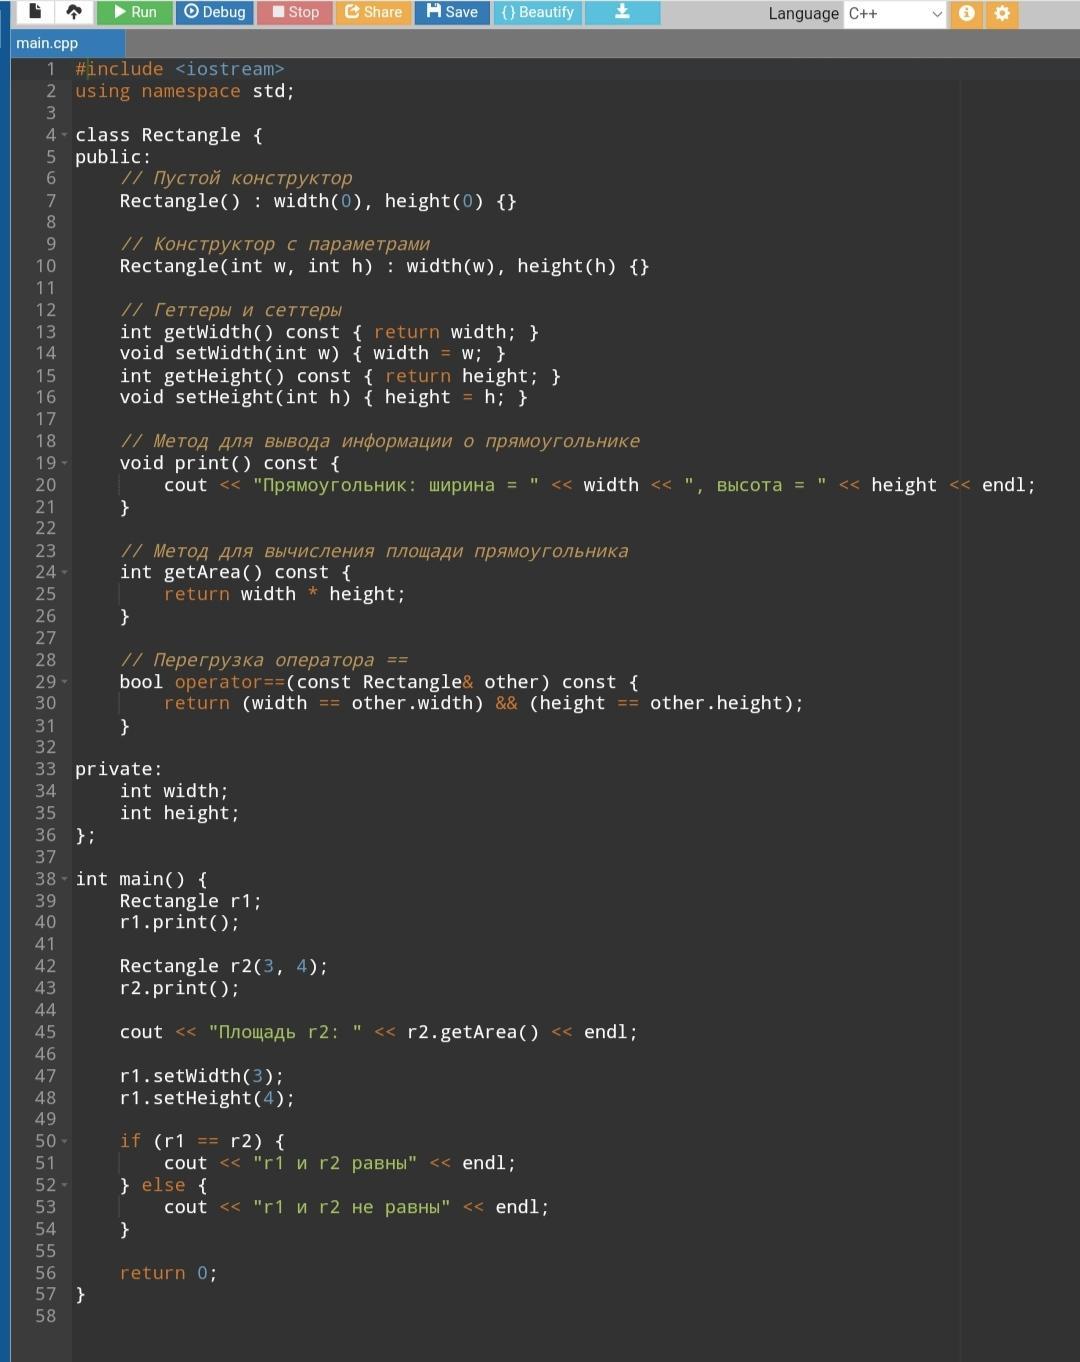This screenshot has height=1362, width=1080.
Task: Collapse the class Rectangle fold arrow
Action: (65, 135)
